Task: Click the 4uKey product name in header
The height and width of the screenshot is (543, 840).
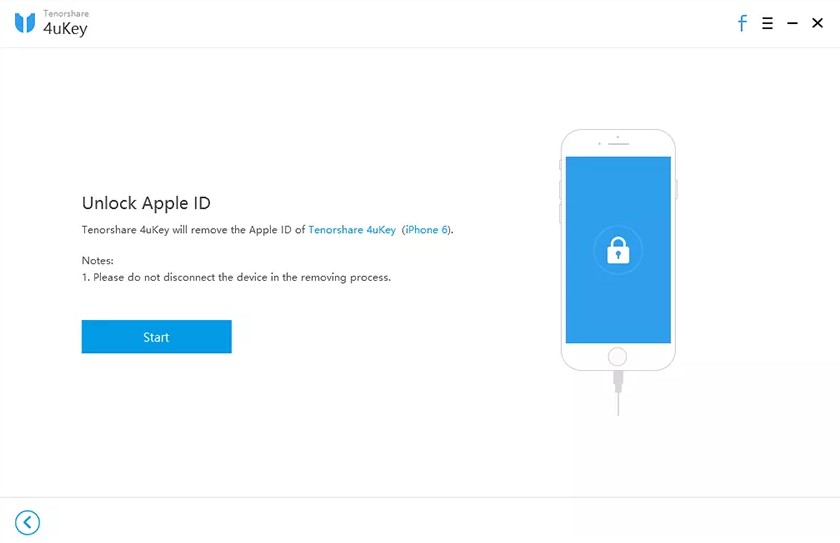Action: point(65,28)
